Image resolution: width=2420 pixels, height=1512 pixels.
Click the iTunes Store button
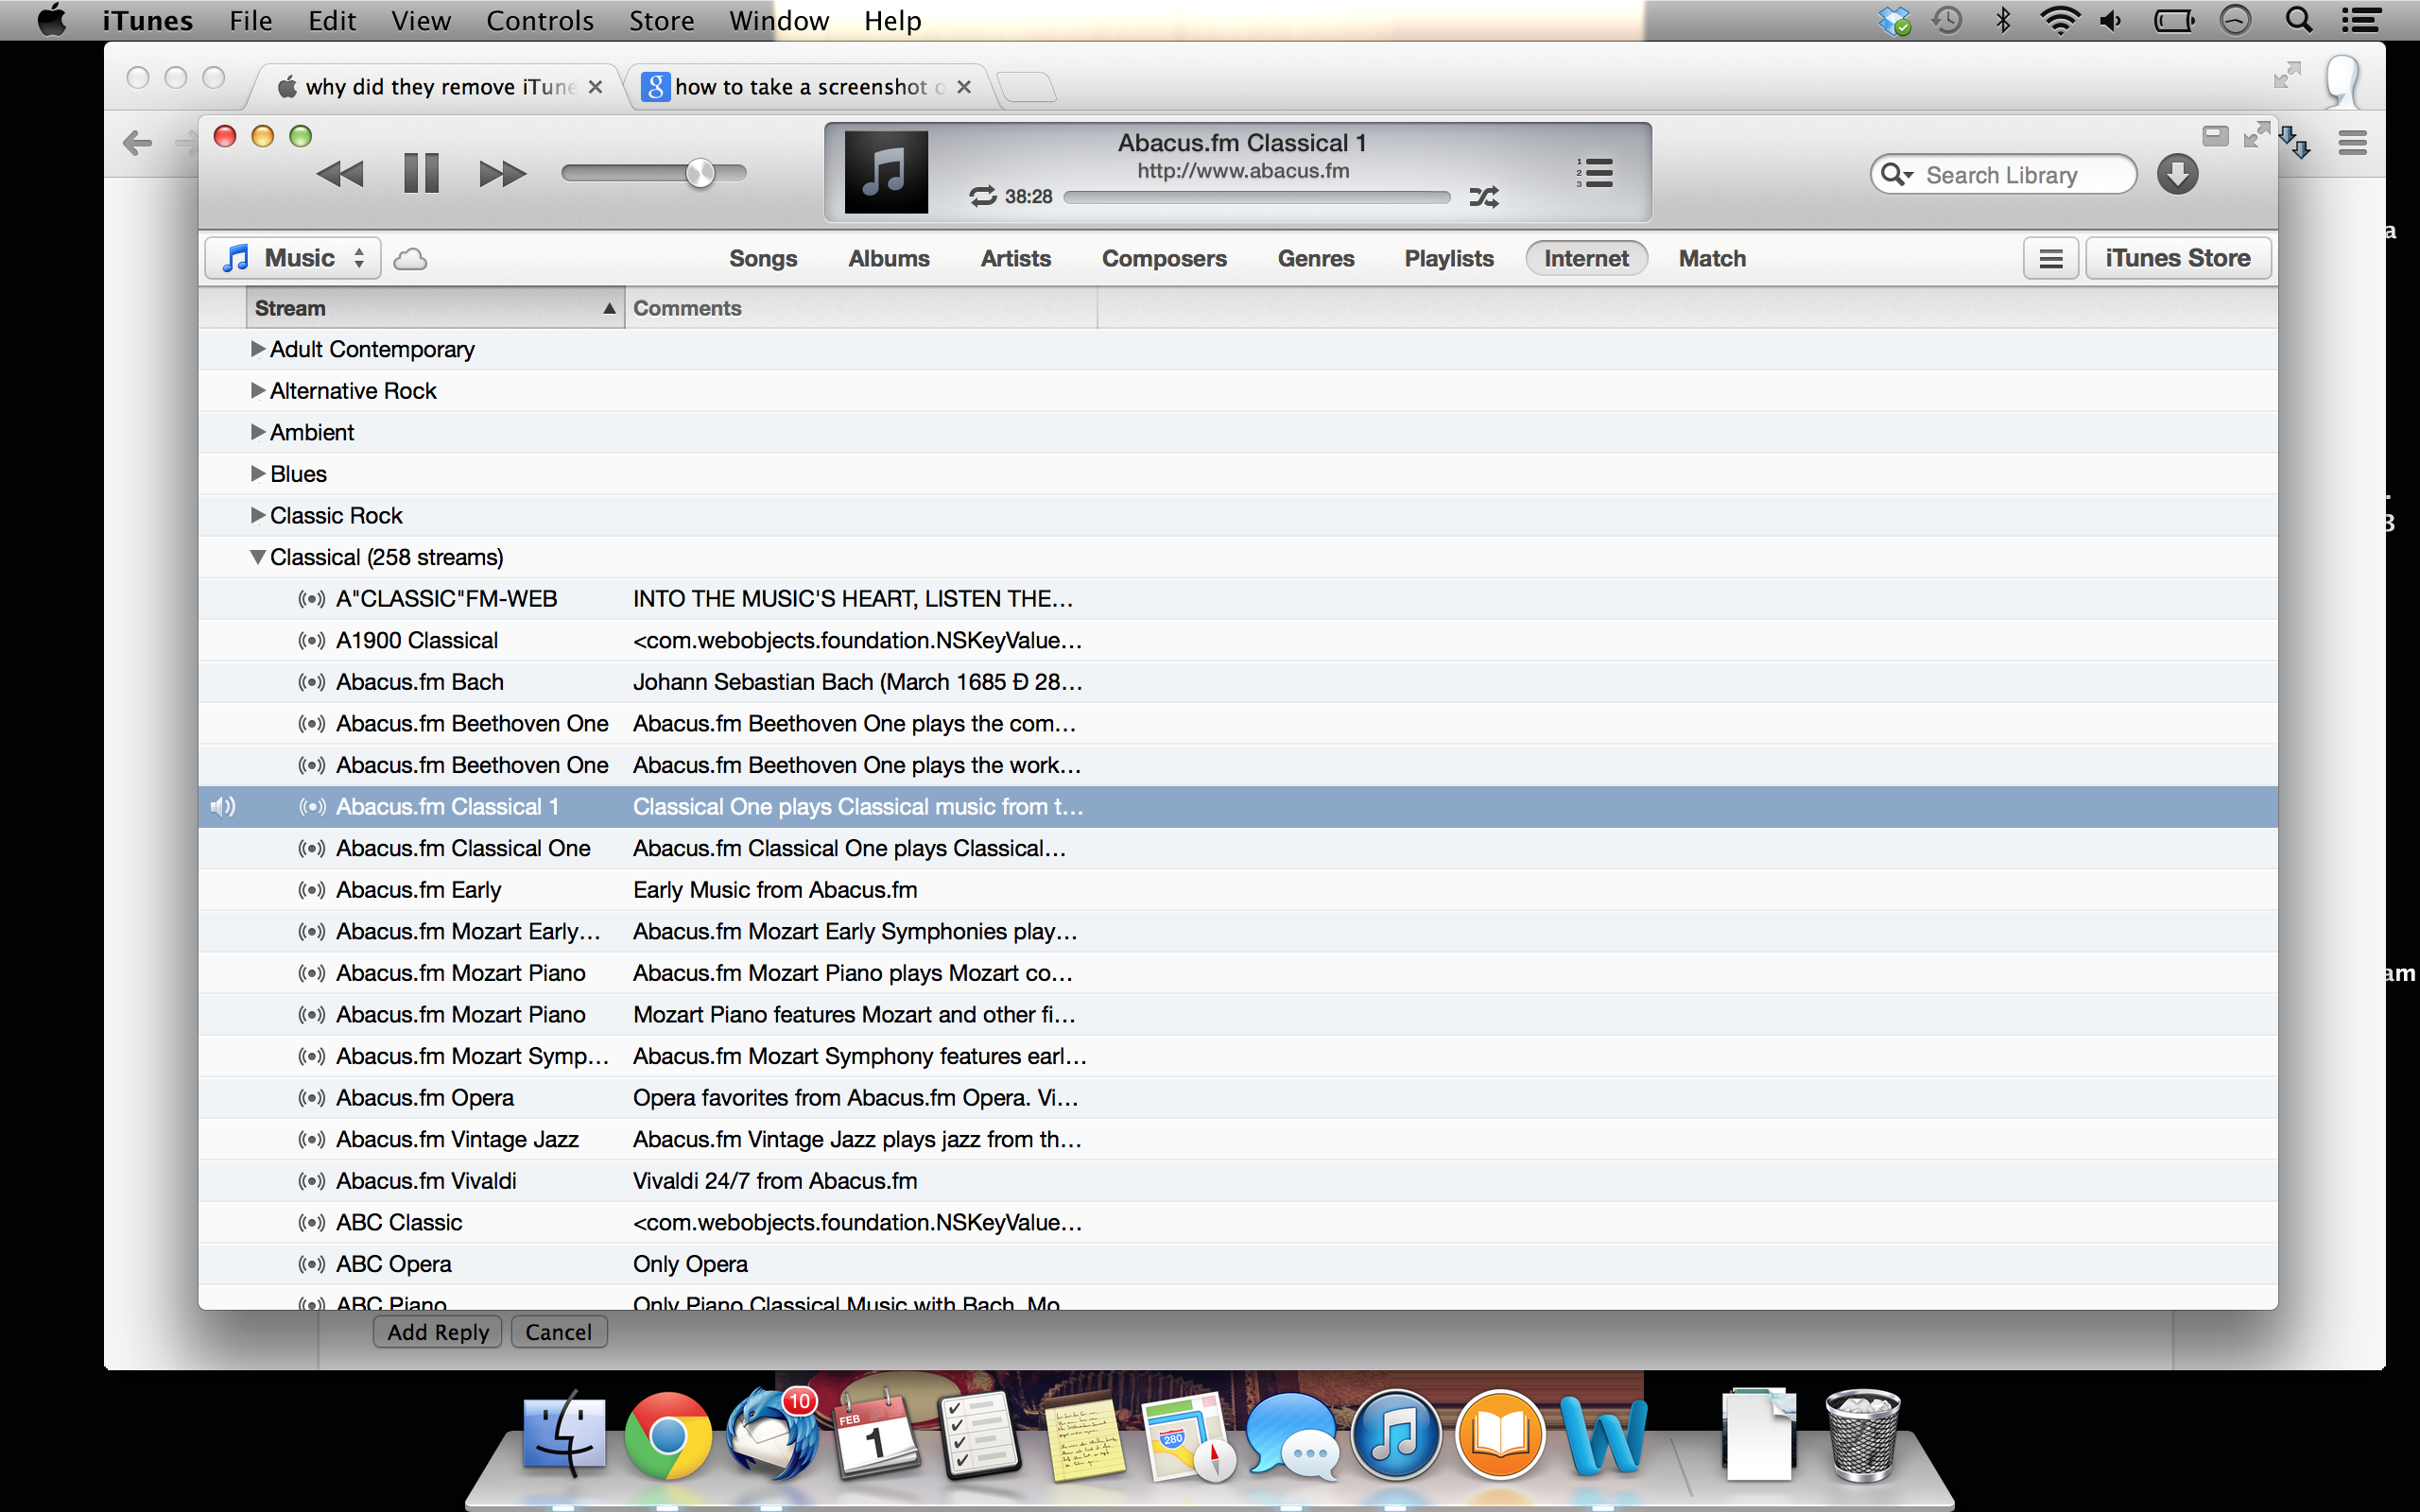2177,258
